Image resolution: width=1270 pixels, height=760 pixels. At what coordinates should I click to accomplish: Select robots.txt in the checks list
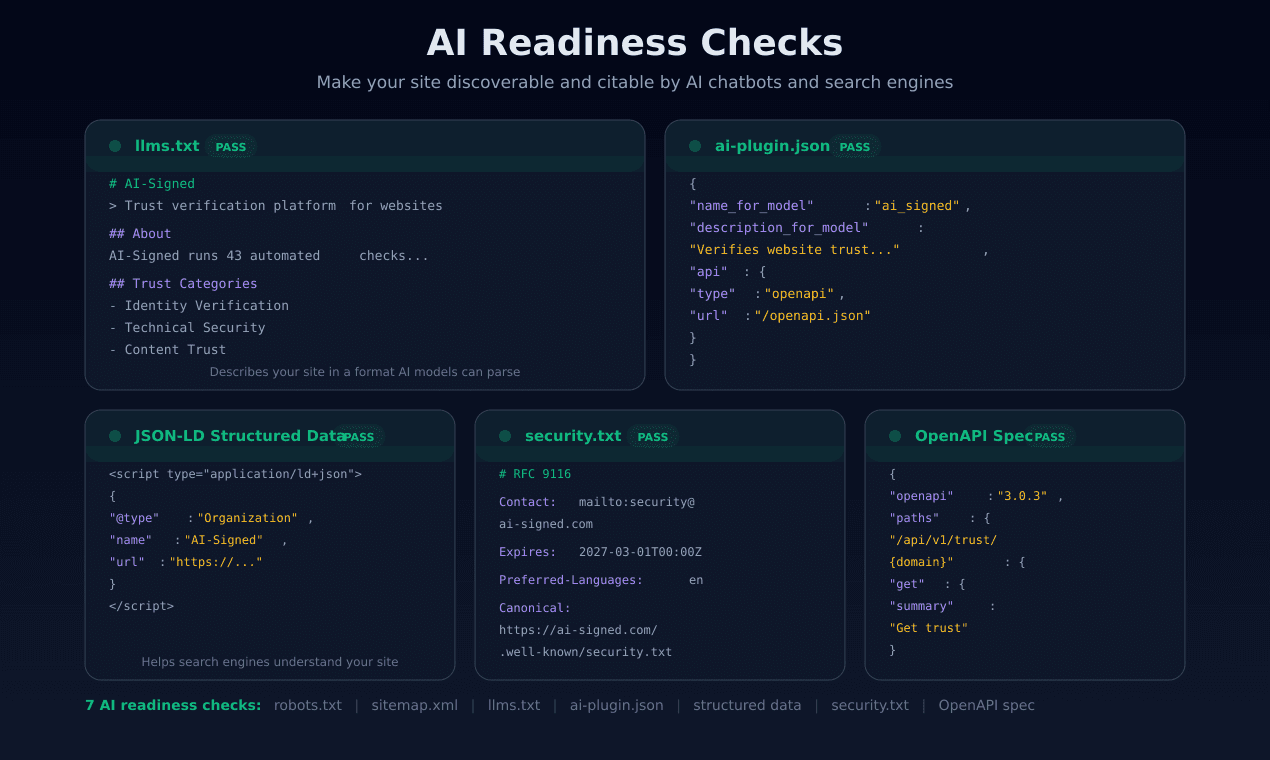point(307,705)
